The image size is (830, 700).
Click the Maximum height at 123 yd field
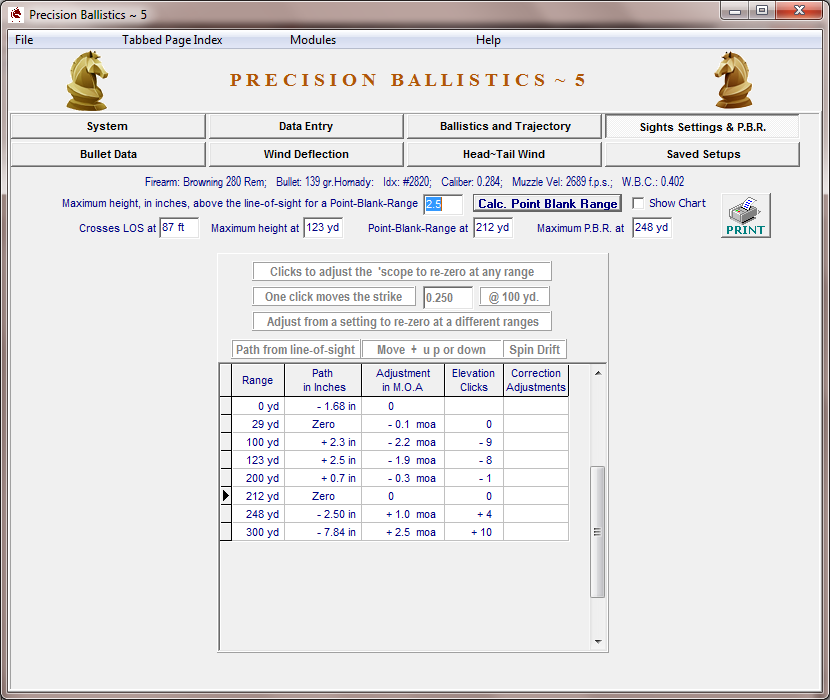click(x=323, y=228)
